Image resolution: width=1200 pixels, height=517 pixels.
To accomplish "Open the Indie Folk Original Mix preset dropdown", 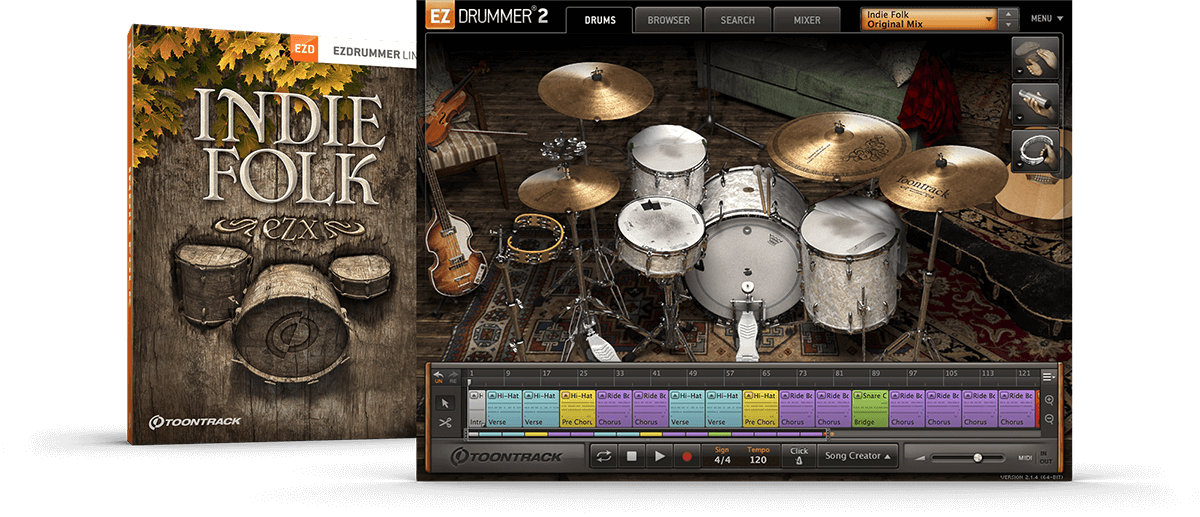I will click(928, 19).
